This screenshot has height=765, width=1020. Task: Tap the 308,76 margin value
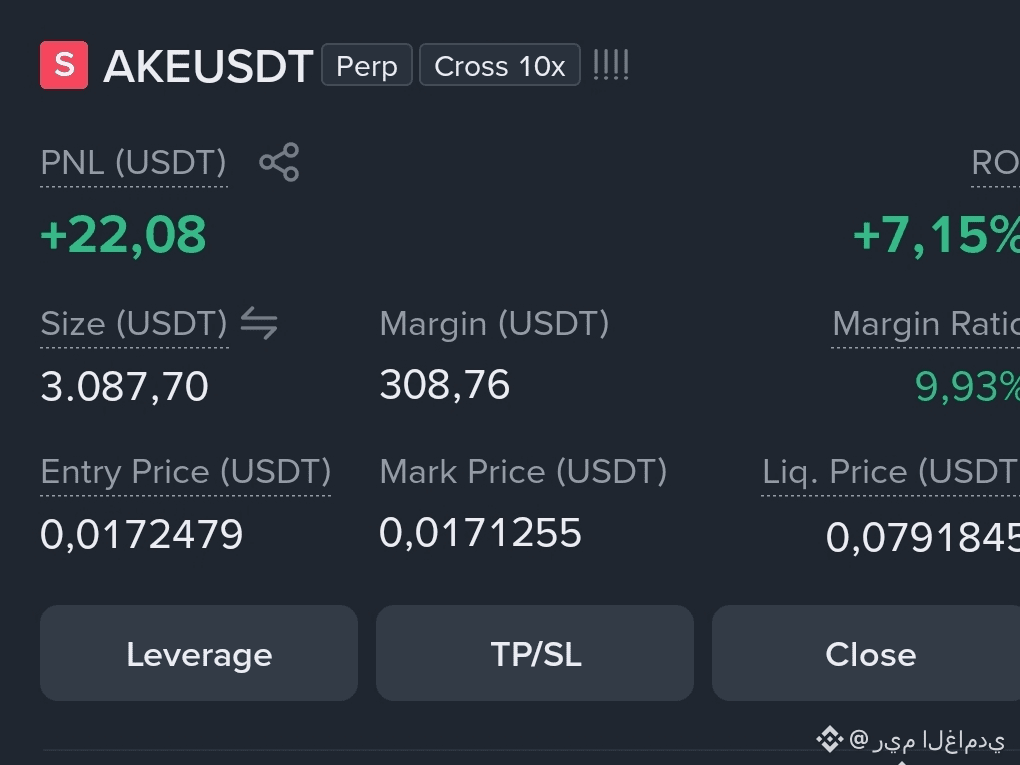(444, 384)
